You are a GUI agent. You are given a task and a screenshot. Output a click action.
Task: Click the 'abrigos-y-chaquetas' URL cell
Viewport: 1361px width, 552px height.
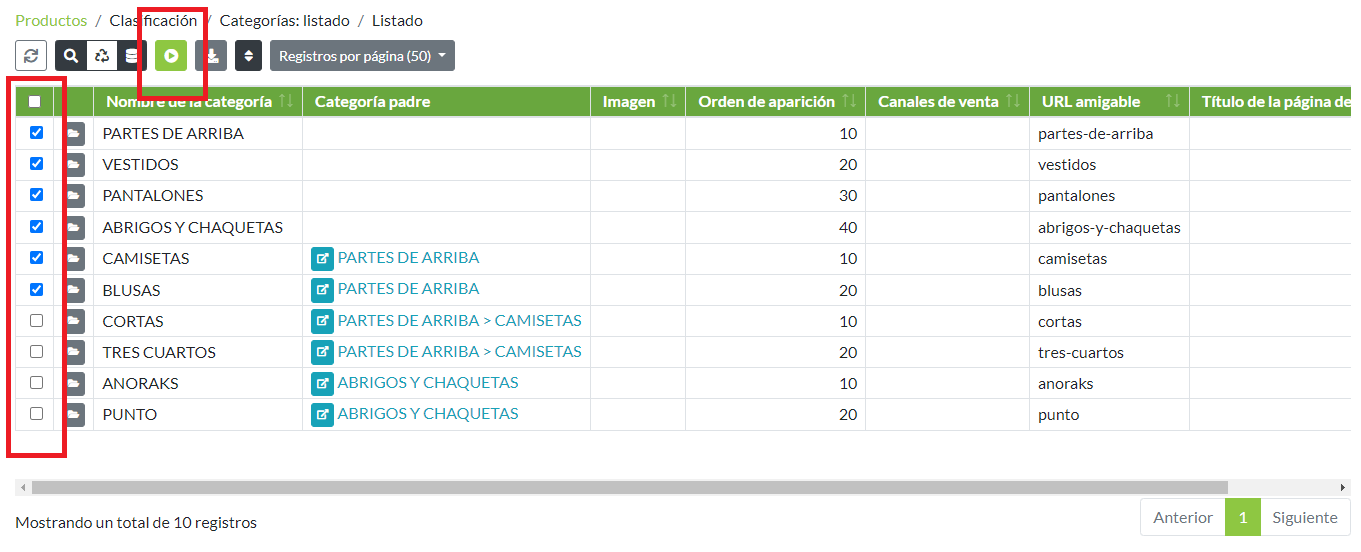[1109, 228]
